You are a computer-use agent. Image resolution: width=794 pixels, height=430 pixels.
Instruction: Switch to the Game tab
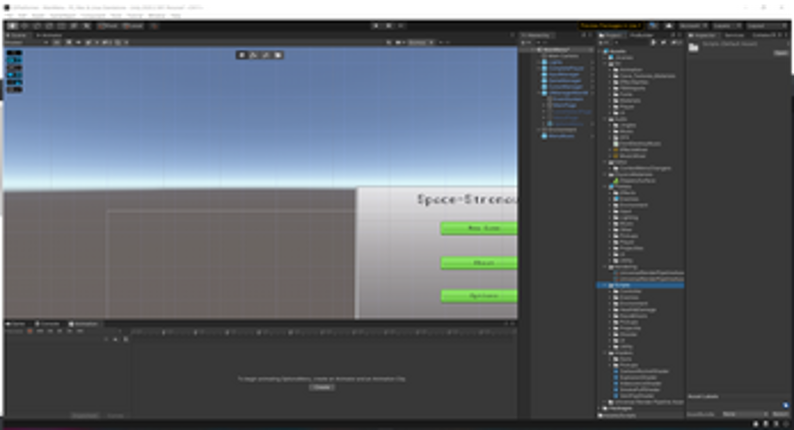tap(17, 324)
